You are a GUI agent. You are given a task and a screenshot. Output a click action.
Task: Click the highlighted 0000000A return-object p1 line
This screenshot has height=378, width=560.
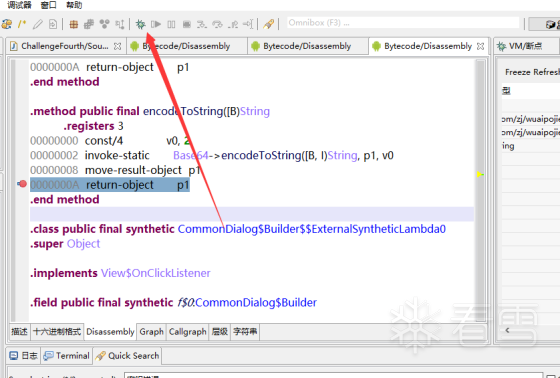pyautogui.click(x=110, y=185)
